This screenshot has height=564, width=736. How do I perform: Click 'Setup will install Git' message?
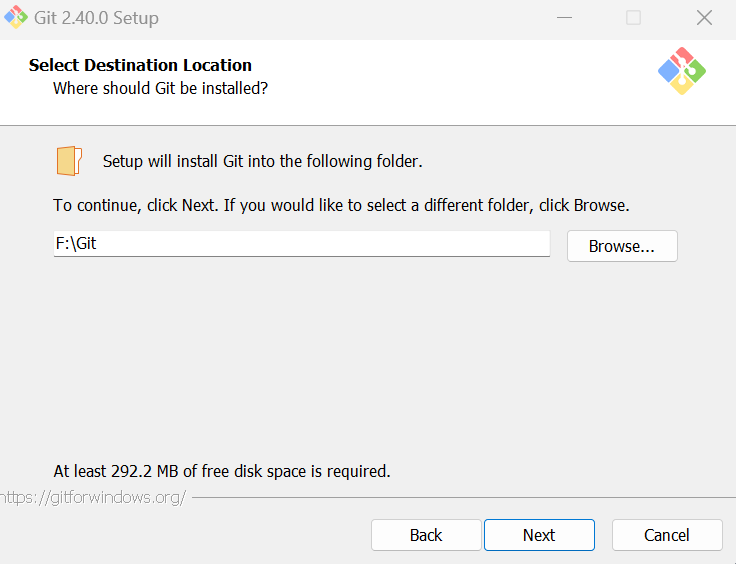(x=262, y=161)
